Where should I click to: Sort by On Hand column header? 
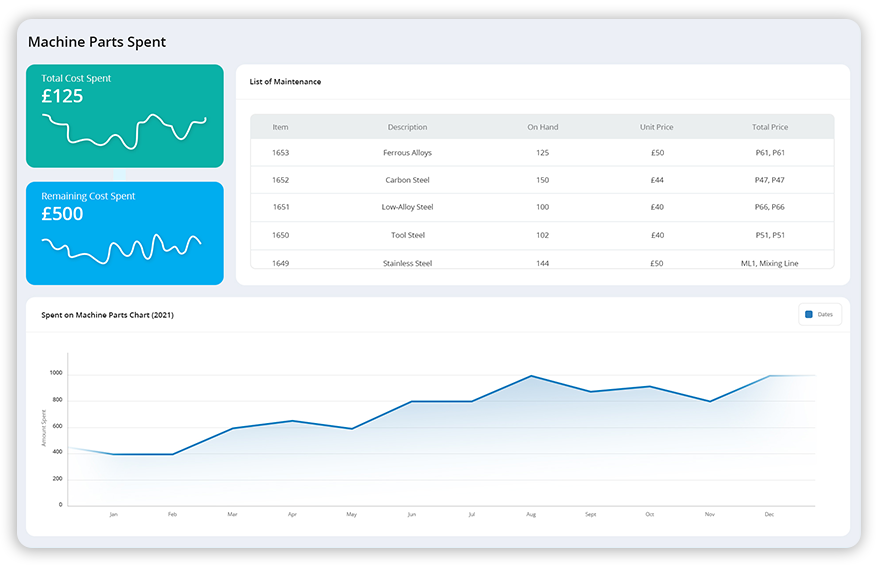coord(542,127)
